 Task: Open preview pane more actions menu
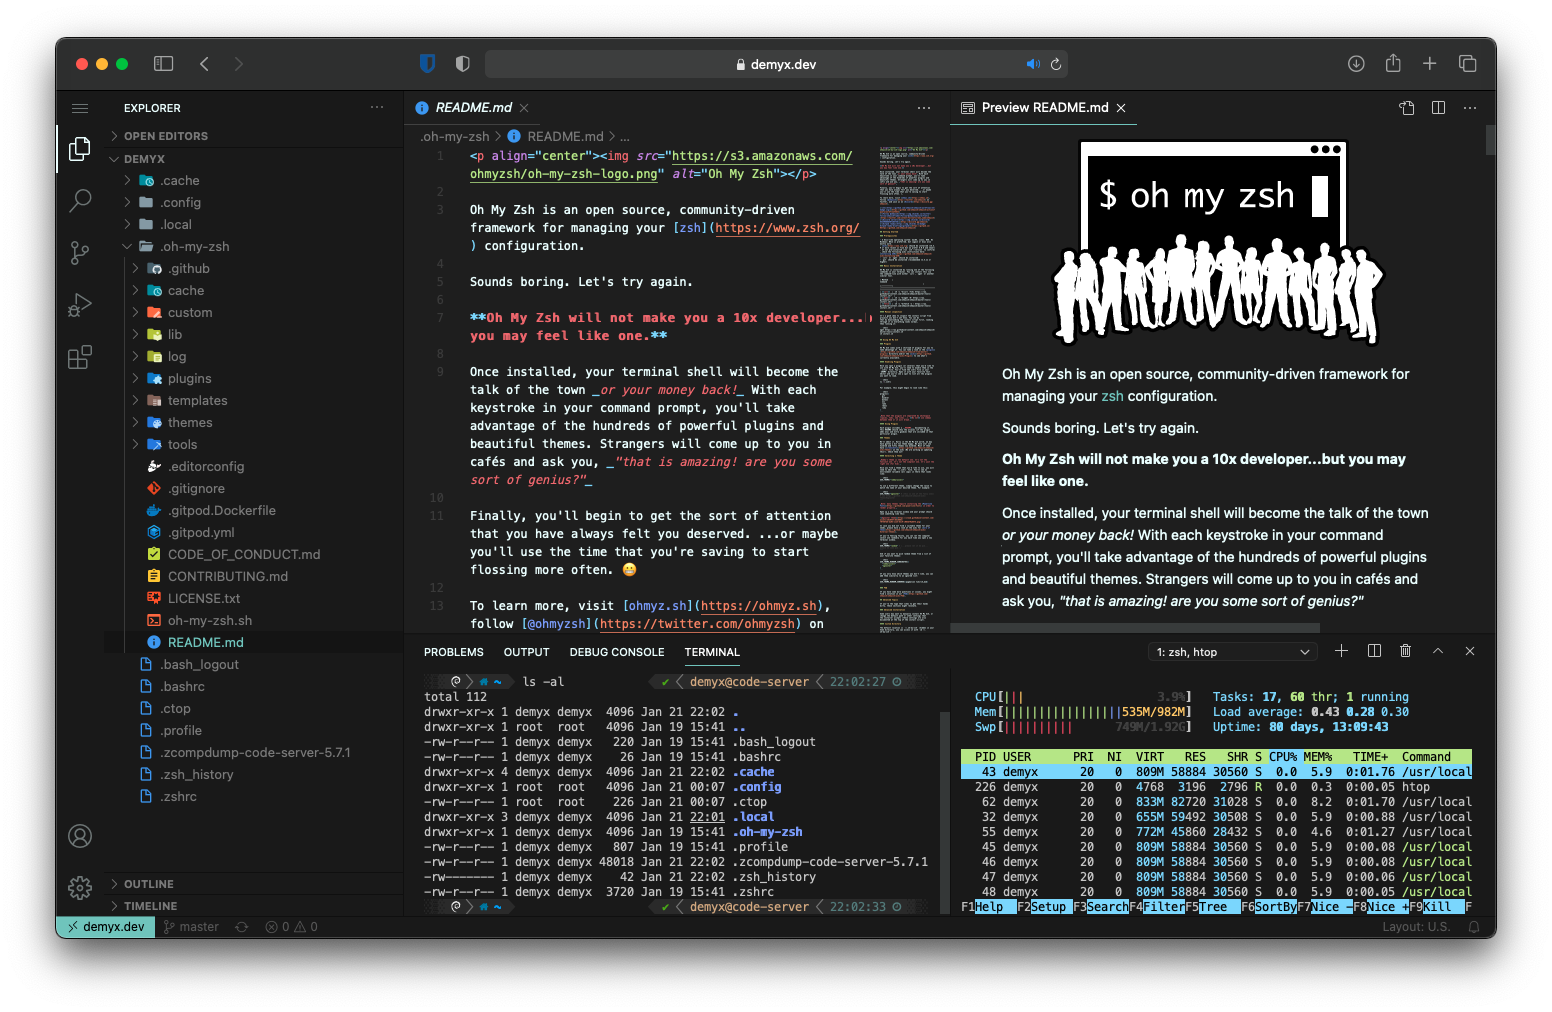coord(1470,108)
